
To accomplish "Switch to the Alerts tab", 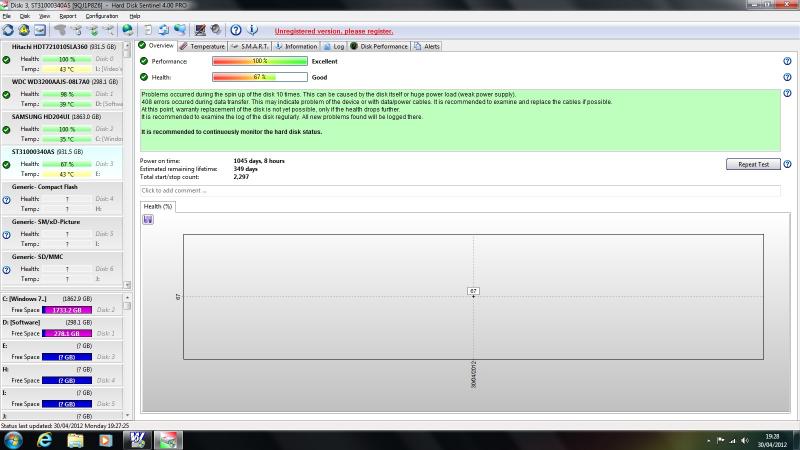I will [x=427, y=46].
